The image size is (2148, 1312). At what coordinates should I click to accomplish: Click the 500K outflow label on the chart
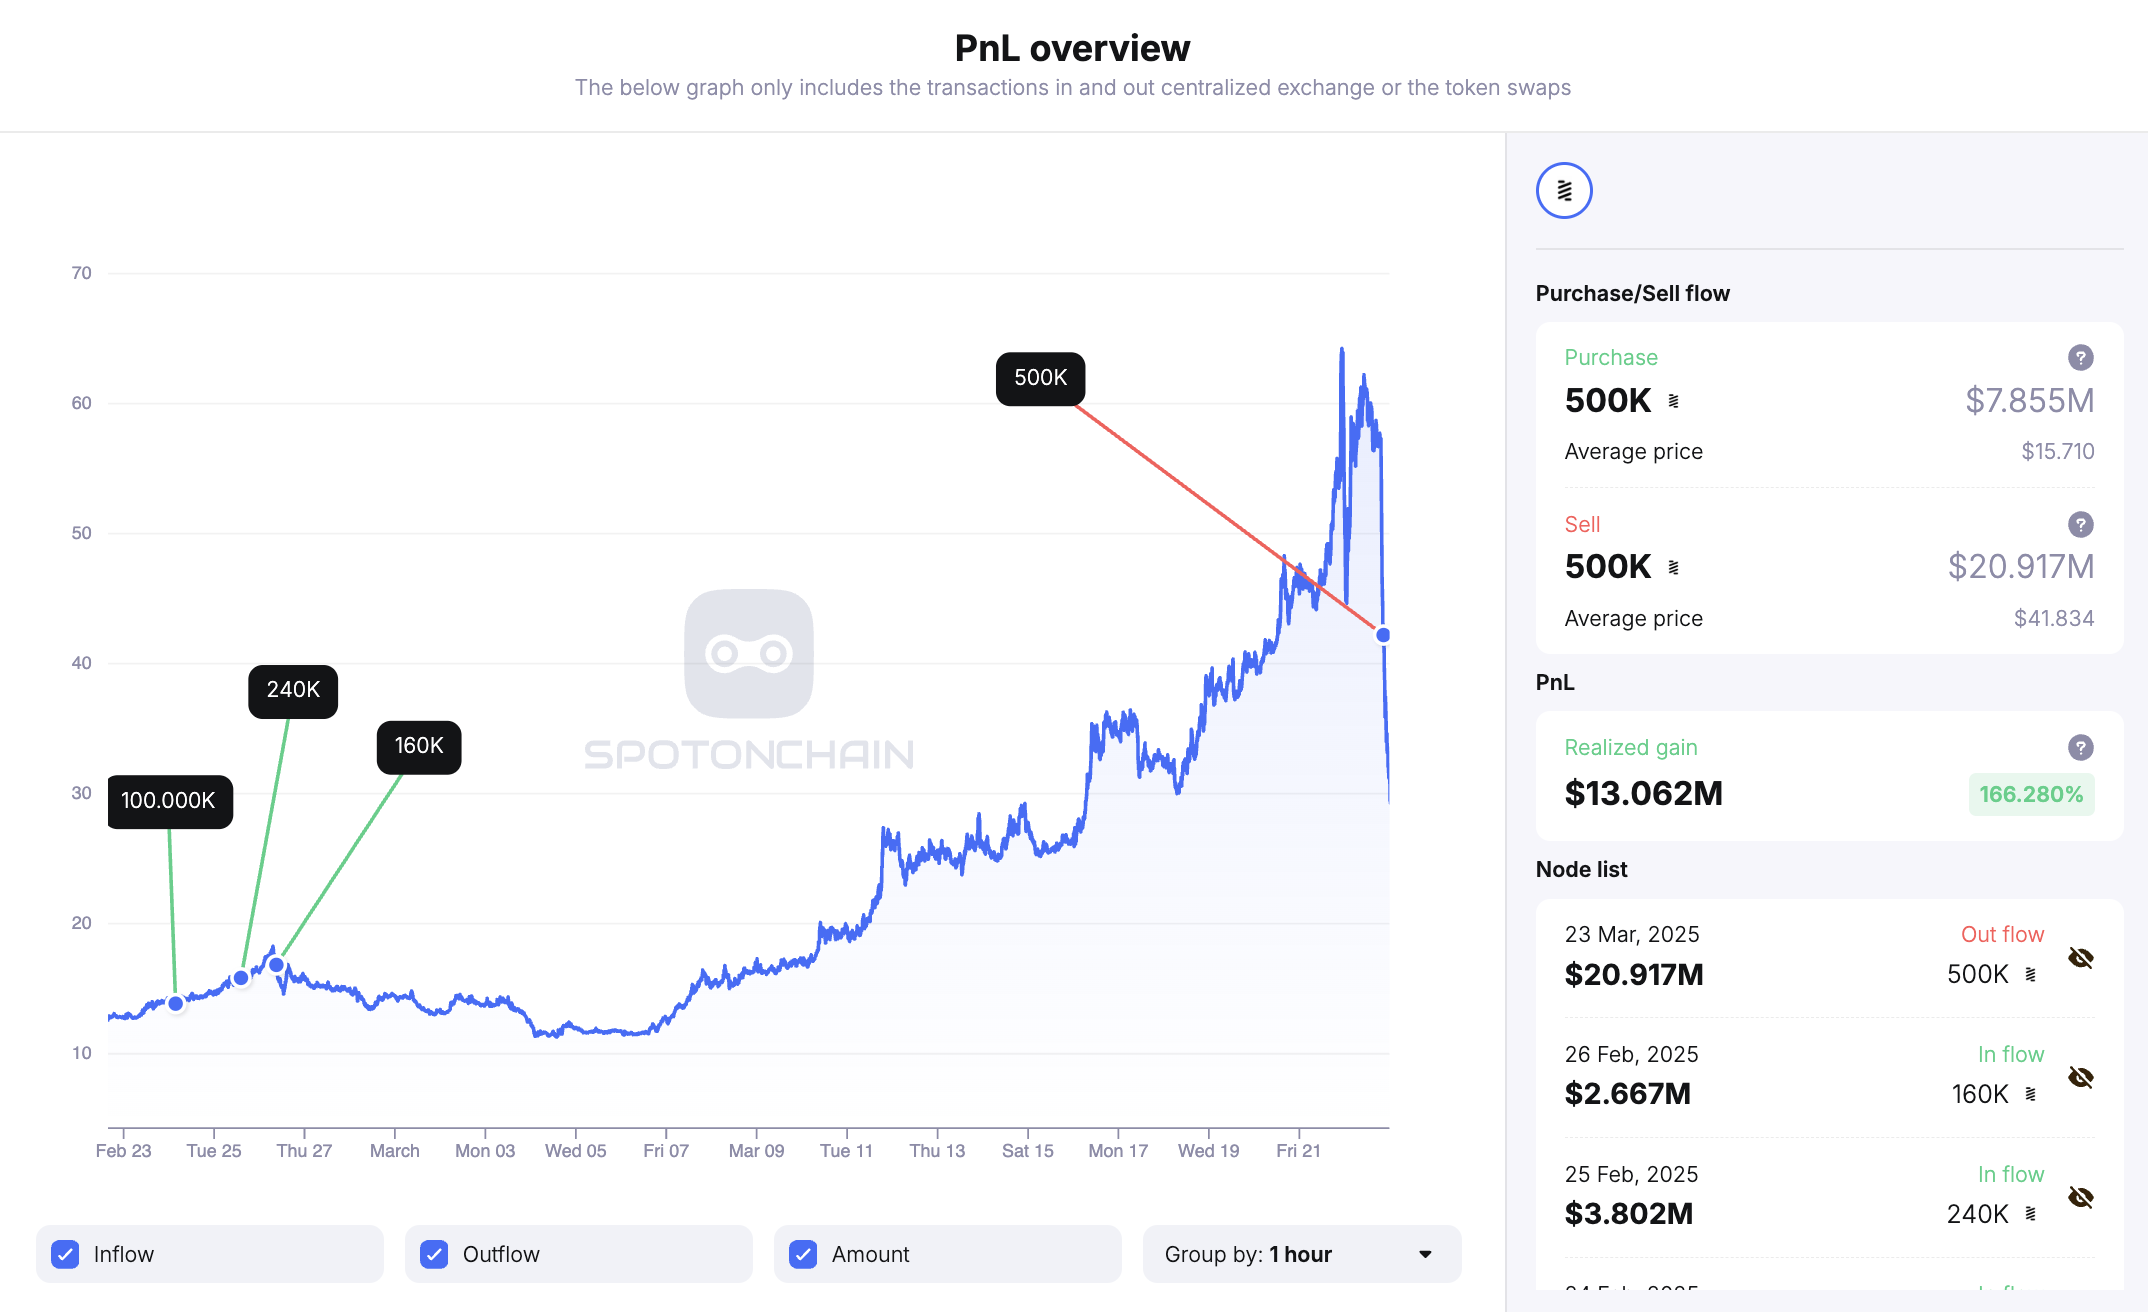point(1040,378)
